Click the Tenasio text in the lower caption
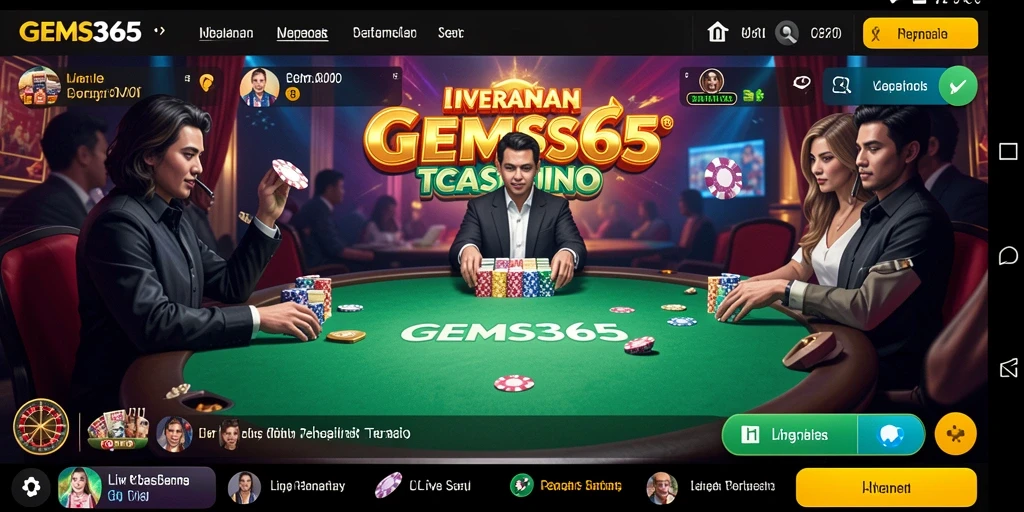This screenshot has height=512, width=1024. tap(388, 433)
